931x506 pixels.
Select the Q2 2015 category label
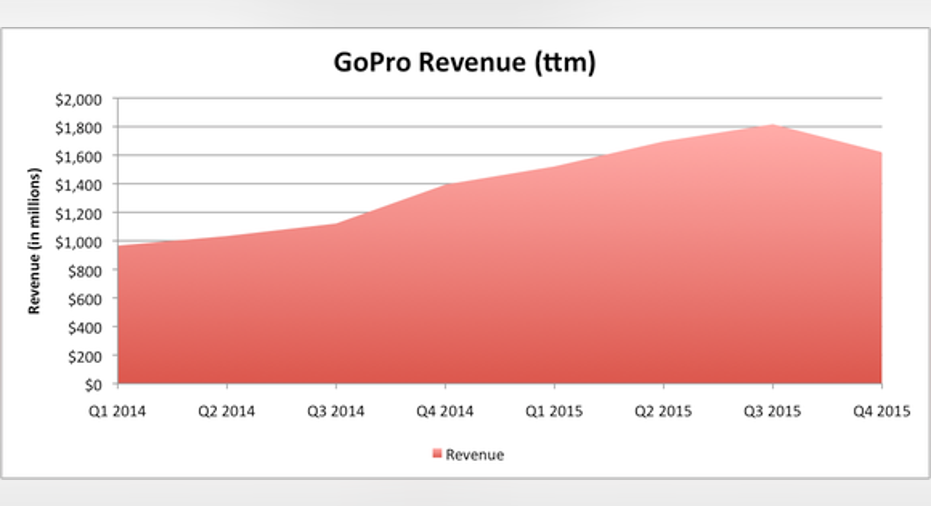[x=663, y=411]
